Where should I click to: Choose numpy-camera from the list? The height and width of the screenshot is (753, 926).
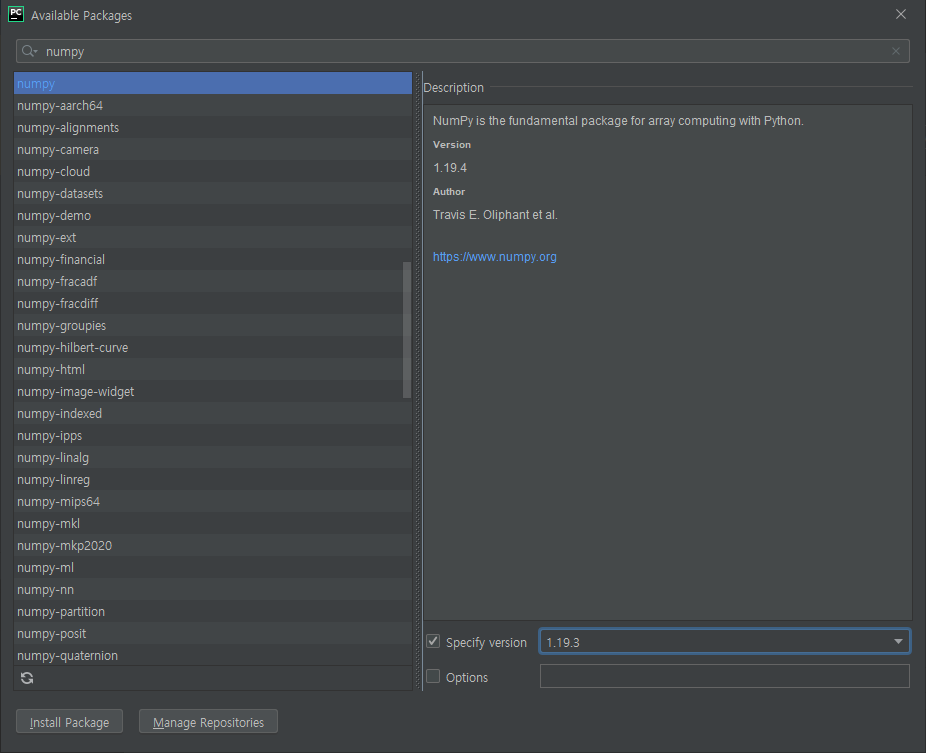pos(213,149)
